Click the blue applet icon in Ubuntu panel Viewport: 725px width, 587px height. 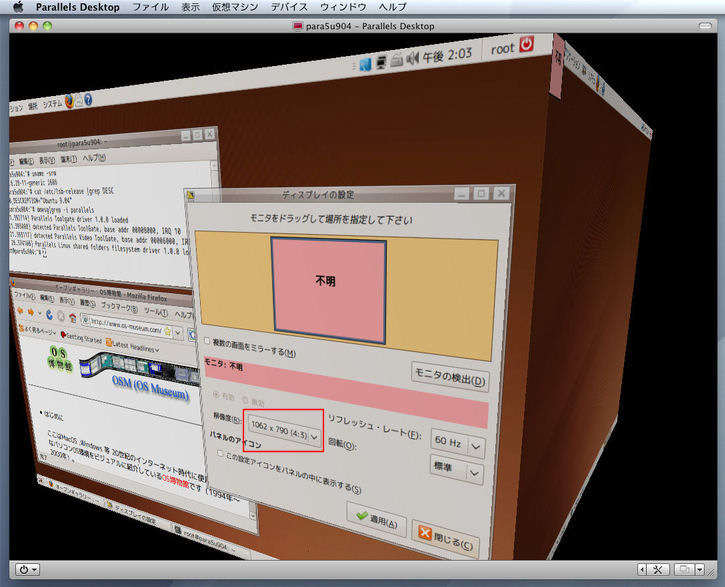pyautogui.click(x=365, y=64)
